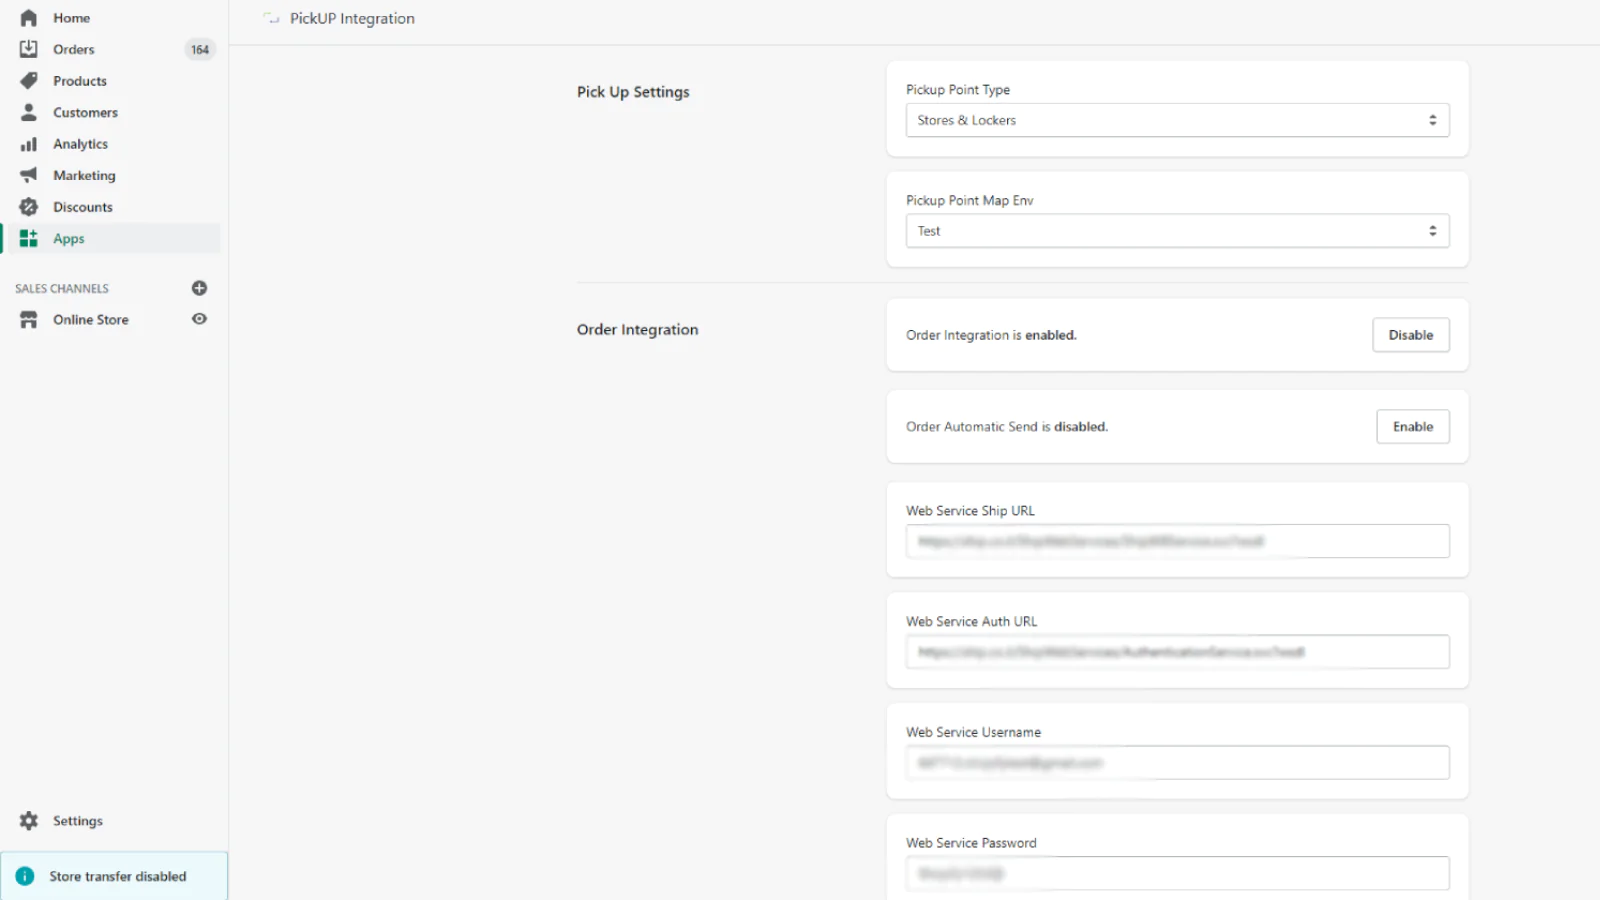Viewport: 1600px width, 900px height.
Task: Focus the Web Service Username field
Action: tap(1177, 763)
